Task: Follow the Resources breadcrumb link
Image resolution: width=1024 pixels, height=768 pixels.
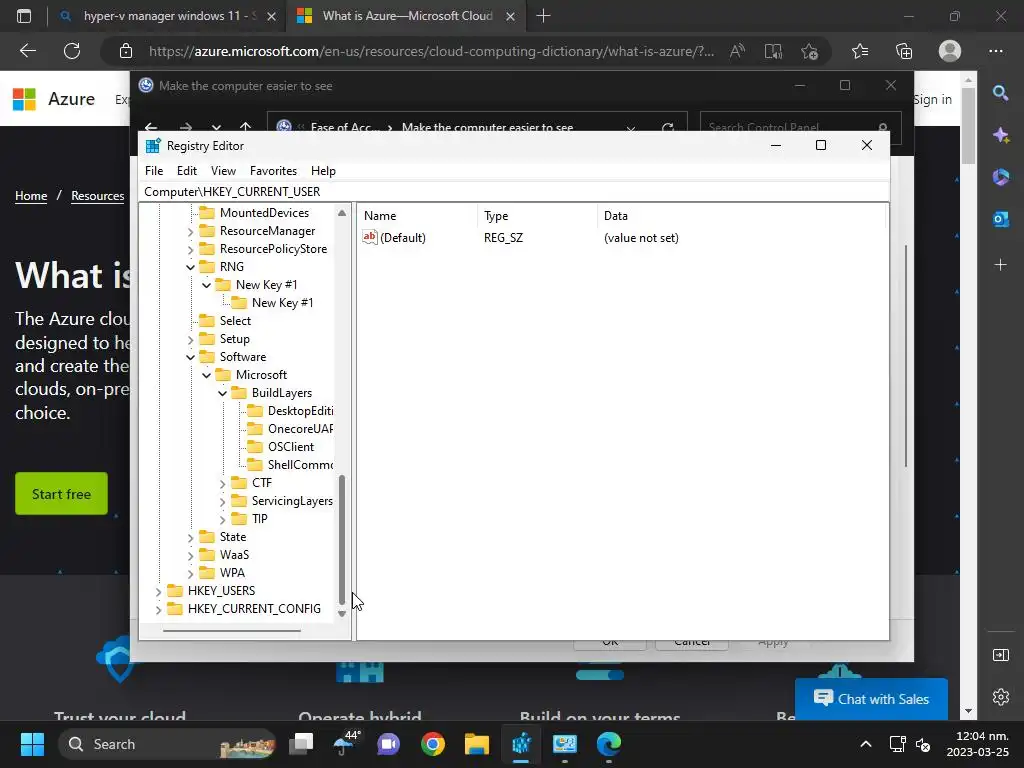Action: 97,195
